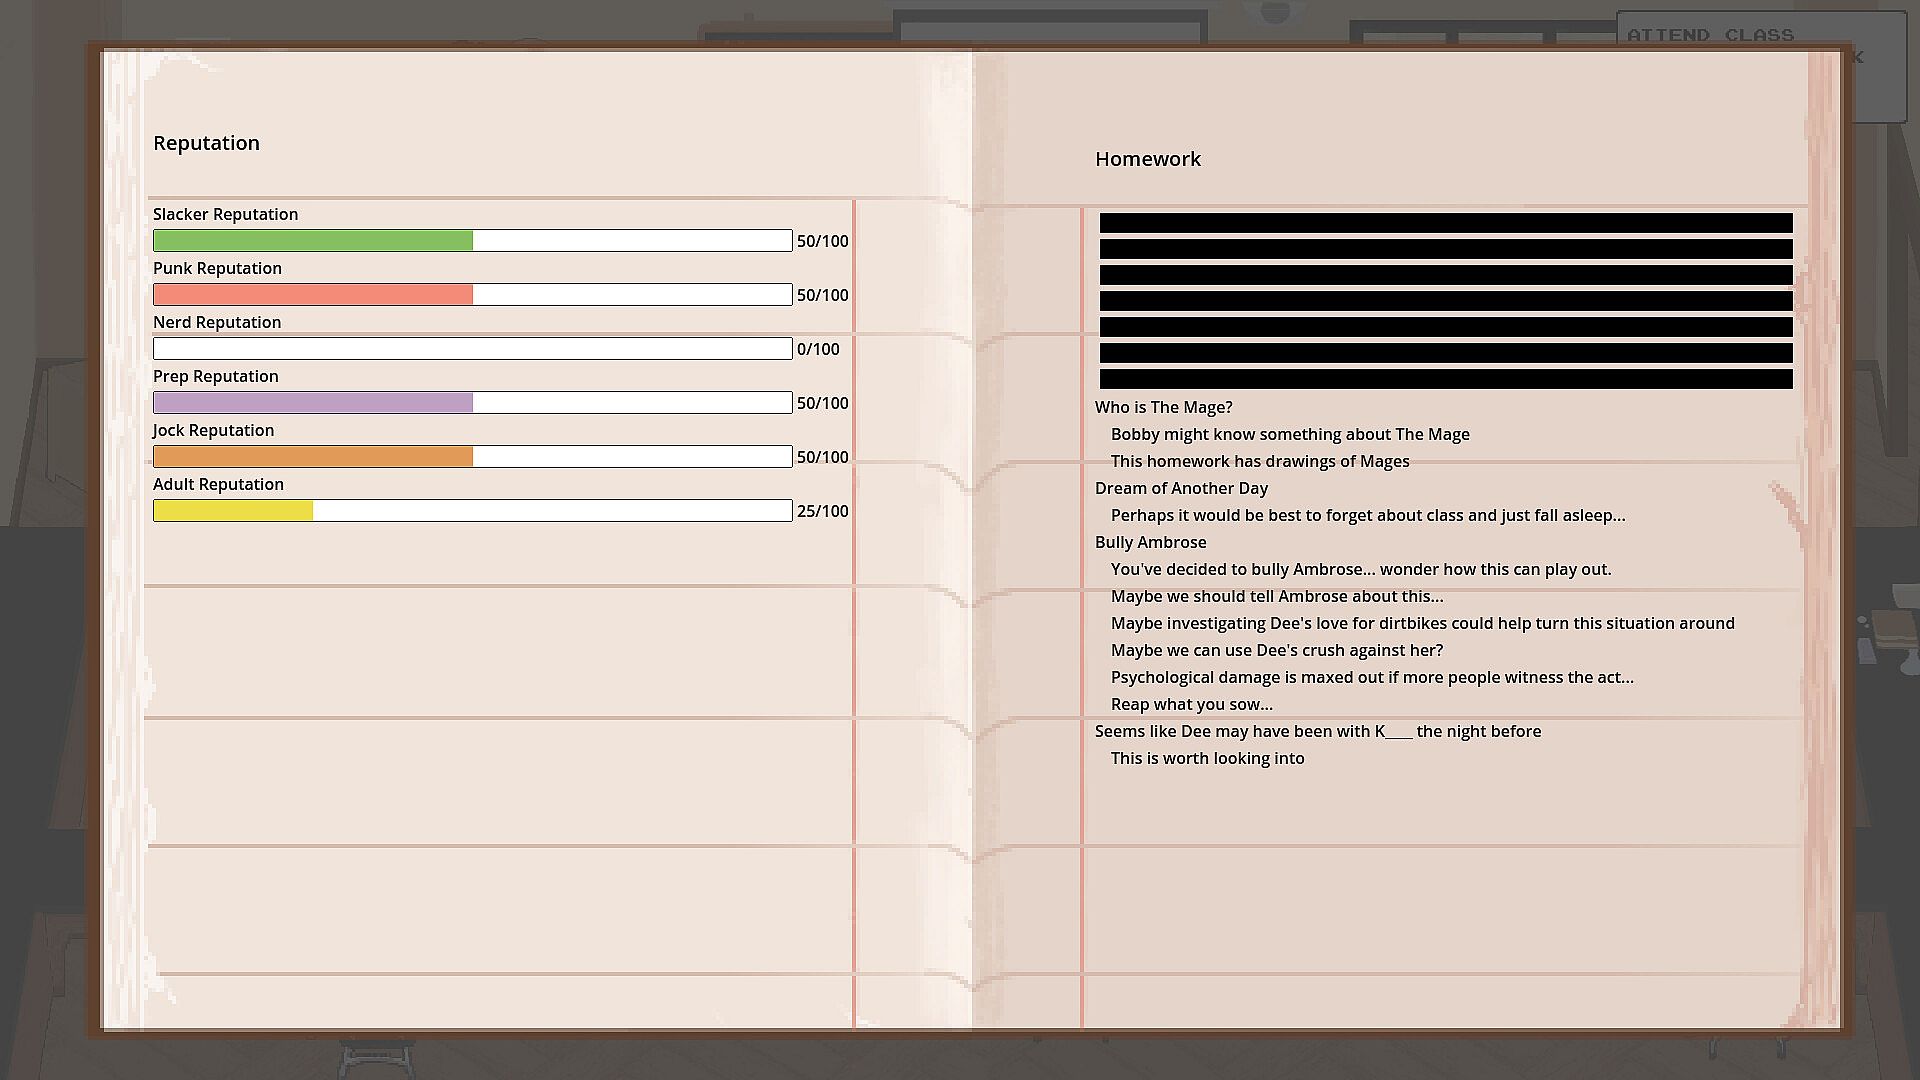The height and width of the screenshot is (1080, 1920).
Task: Click the hint about Dee's love for dirtbikes
Action: [1422, 623]
